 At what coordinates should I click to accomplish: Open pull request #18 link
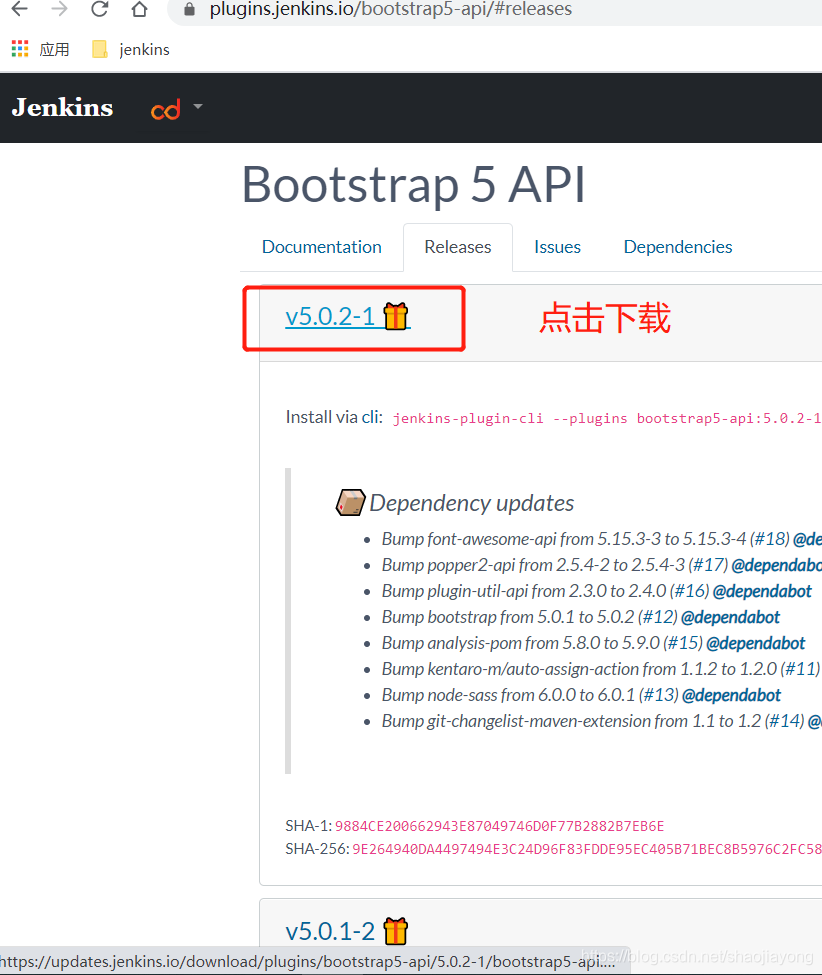(770, 538)
